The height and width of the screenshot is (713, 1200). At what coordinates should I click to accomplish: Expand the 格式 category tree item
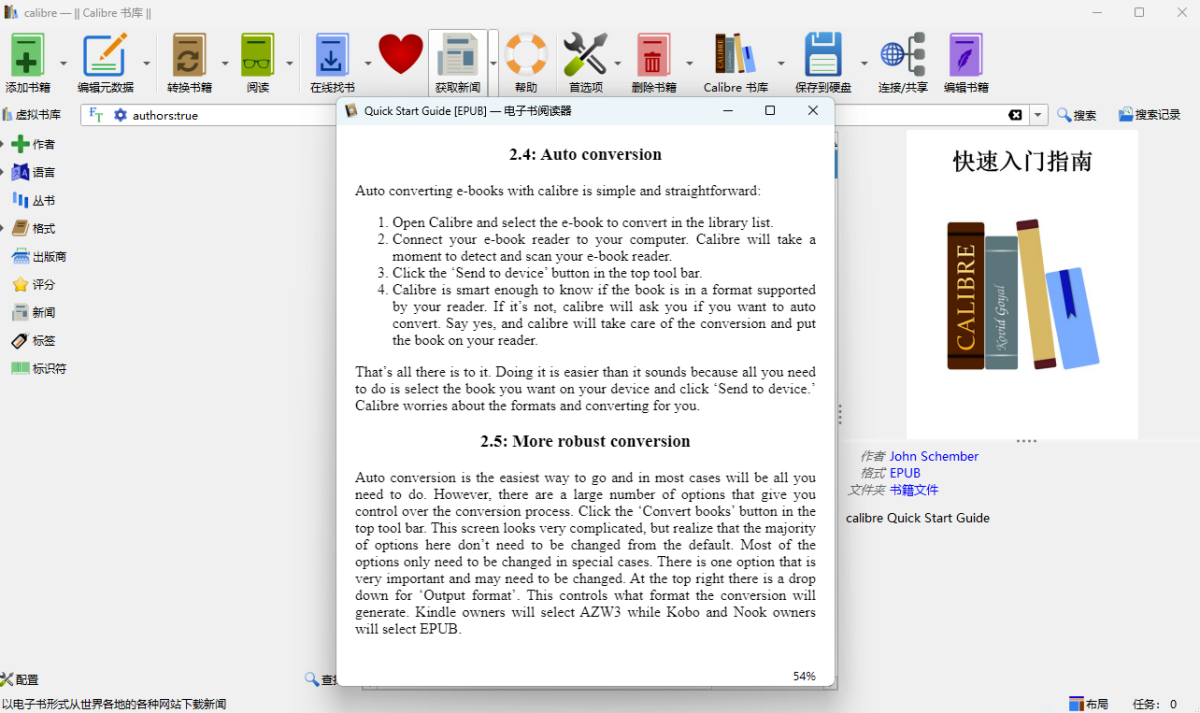coord(3,229)
